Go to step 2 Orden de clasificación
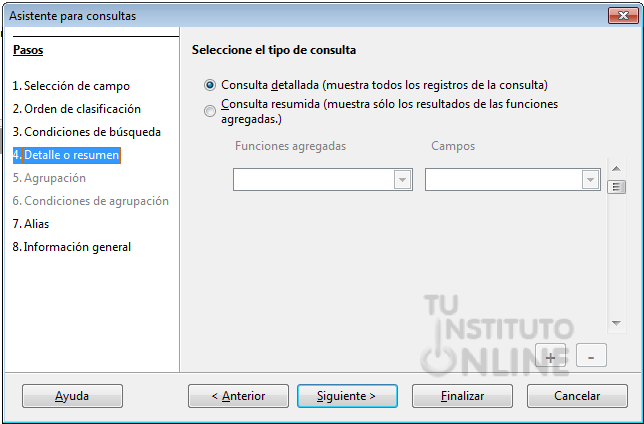Screen dimensions: 644x424 76,109
